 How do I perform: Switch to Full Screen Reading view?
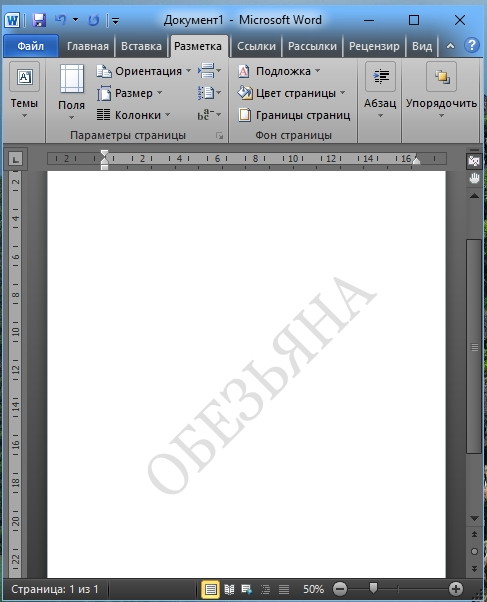(229, 589)
